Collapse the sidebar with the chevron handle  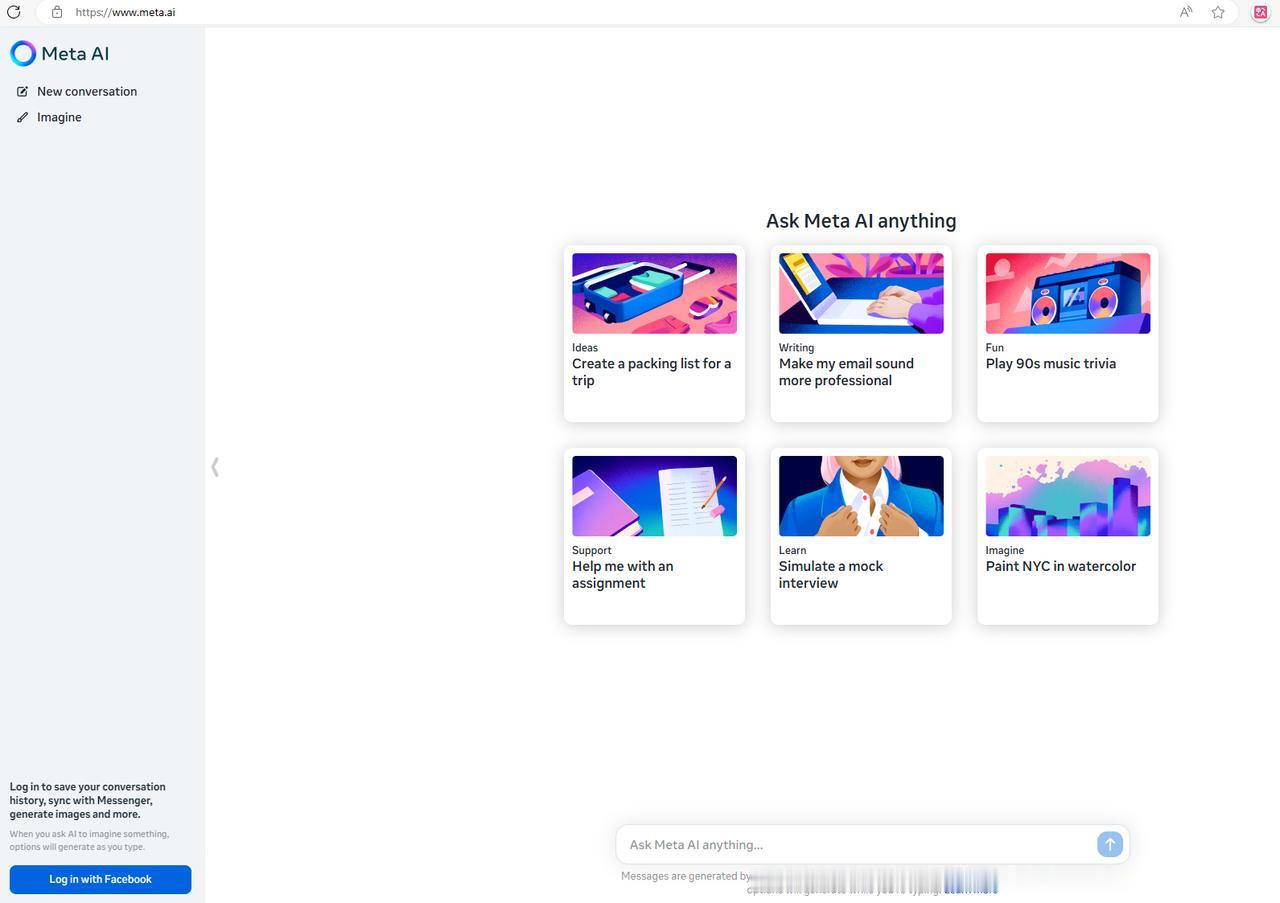[x=215, y=467]
